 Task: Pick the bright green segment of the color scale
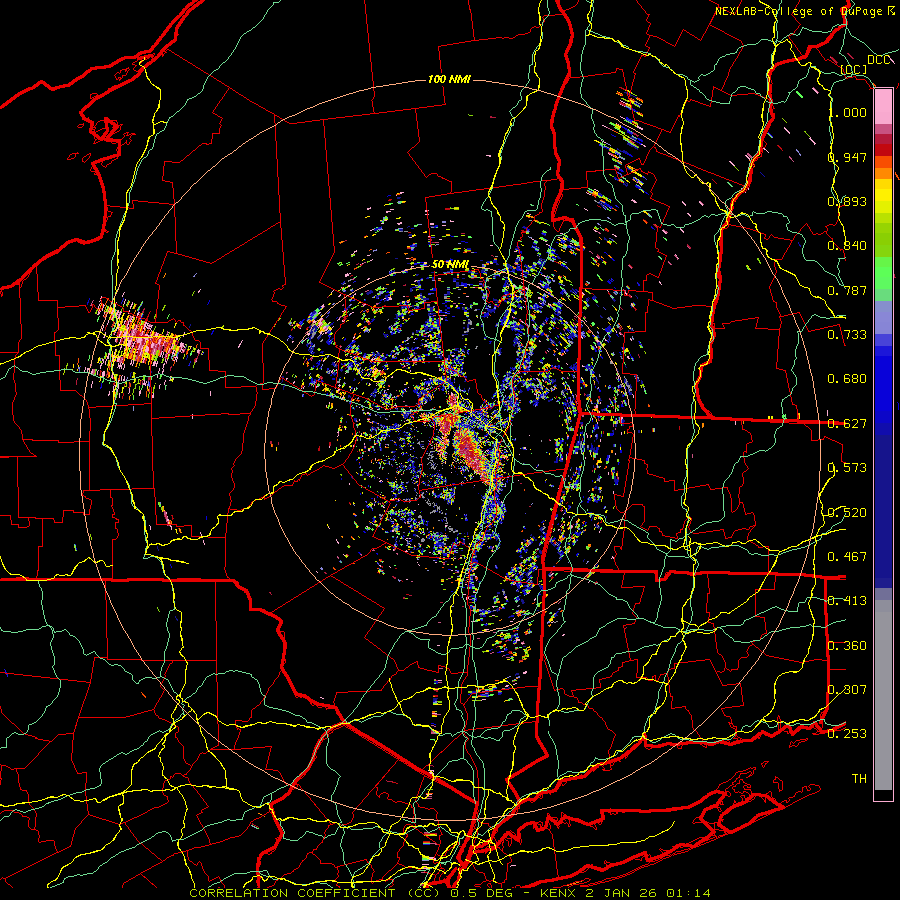pos(883,274)
